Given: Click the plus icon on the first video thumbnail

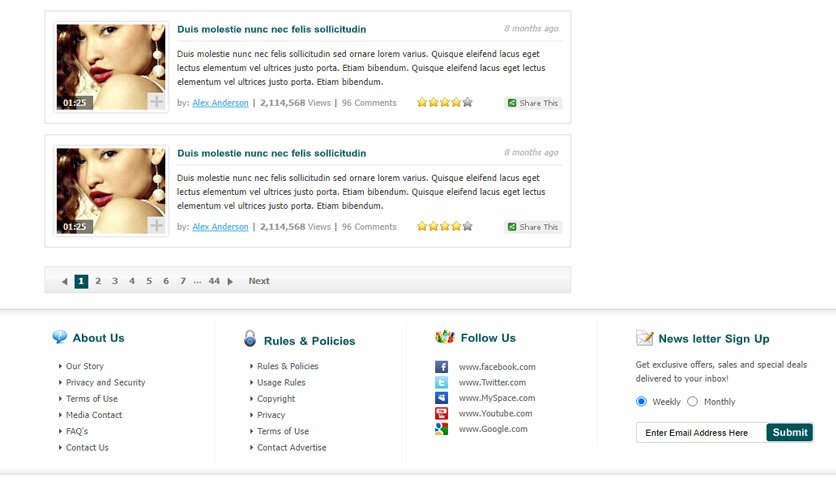Looking at the screenshot, I should pyautogui.click(x=156, y=101).
